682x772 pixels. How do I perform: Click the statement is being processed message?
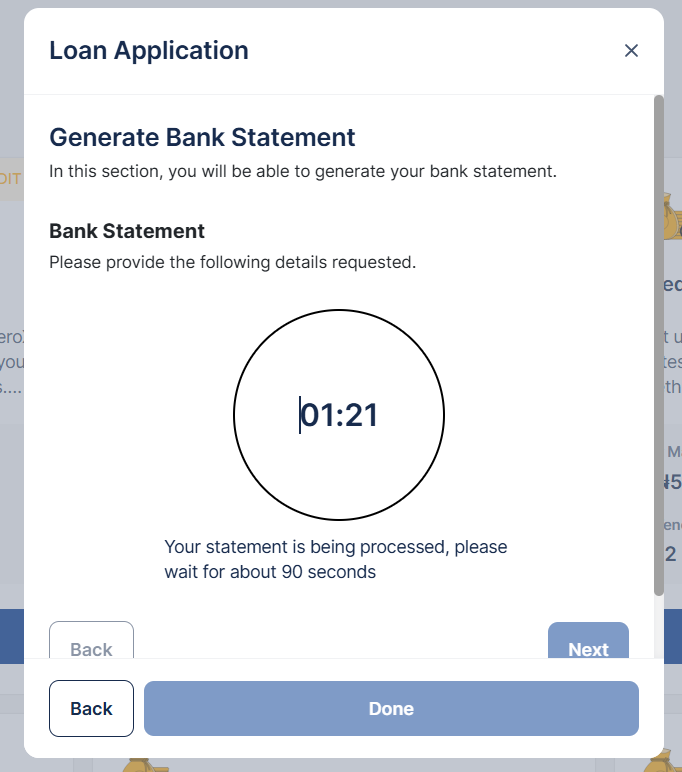pyautogui.click(x=336, y=560)
